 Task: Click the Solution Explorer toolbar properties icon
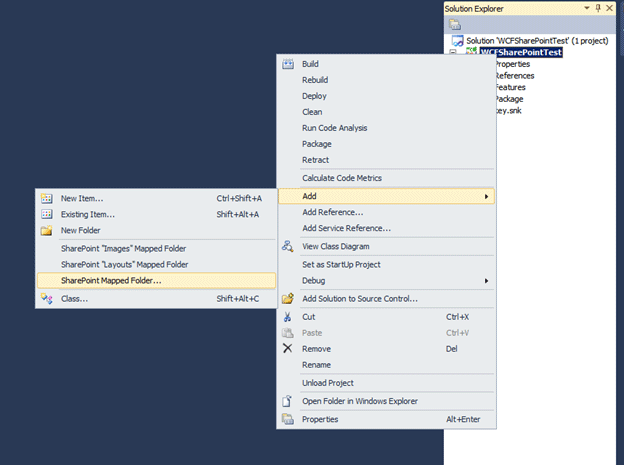tap(455, 25)
